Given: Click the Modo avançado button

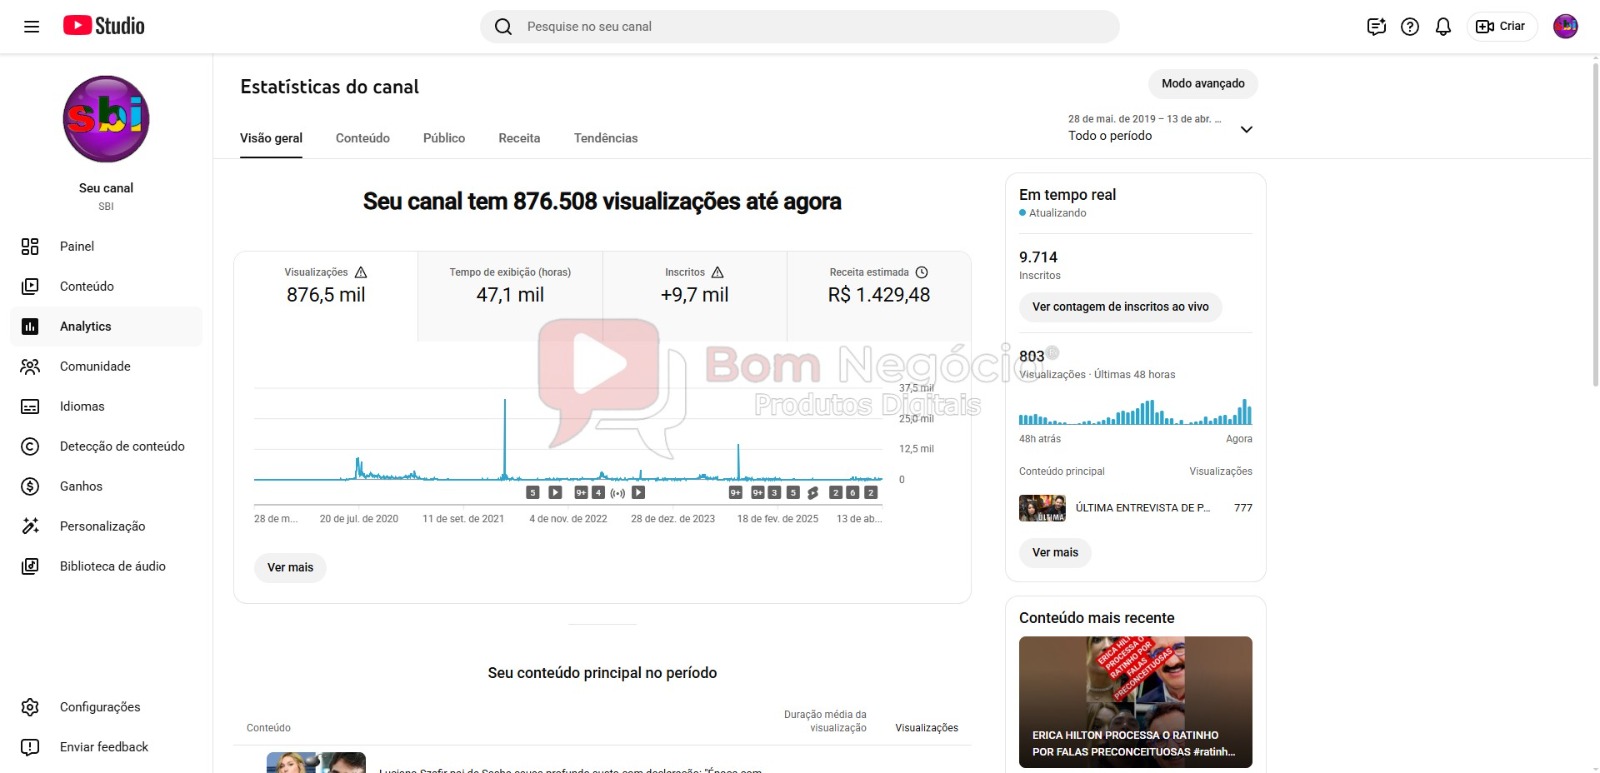Looking at the screenshot, I should [x=1202, y=84].
